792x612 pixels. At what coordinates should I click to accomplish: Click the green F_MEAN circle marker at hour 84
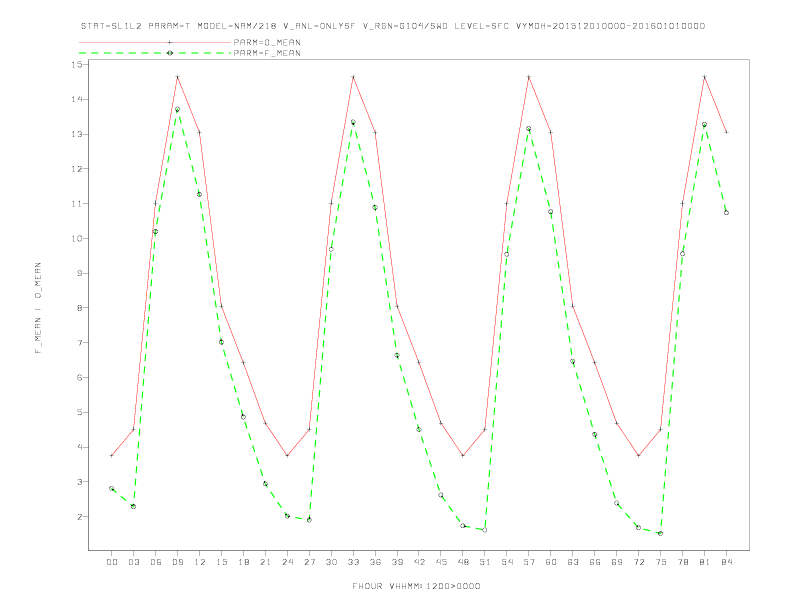click(726, 213)
